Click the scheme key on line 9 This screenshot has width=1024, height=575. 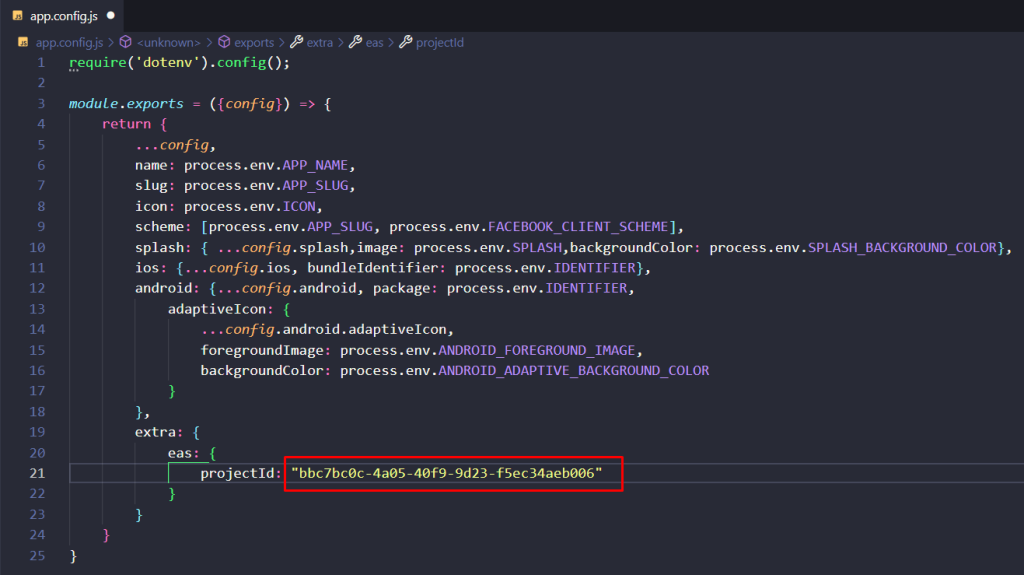159,227
